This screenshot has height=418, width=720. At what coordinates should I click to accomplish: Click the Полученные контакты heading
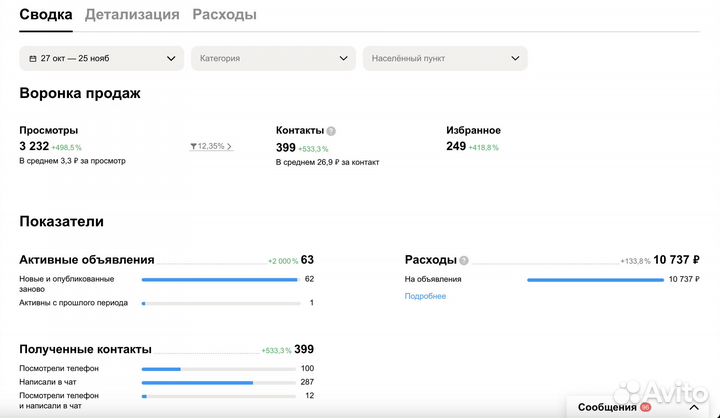85,349
